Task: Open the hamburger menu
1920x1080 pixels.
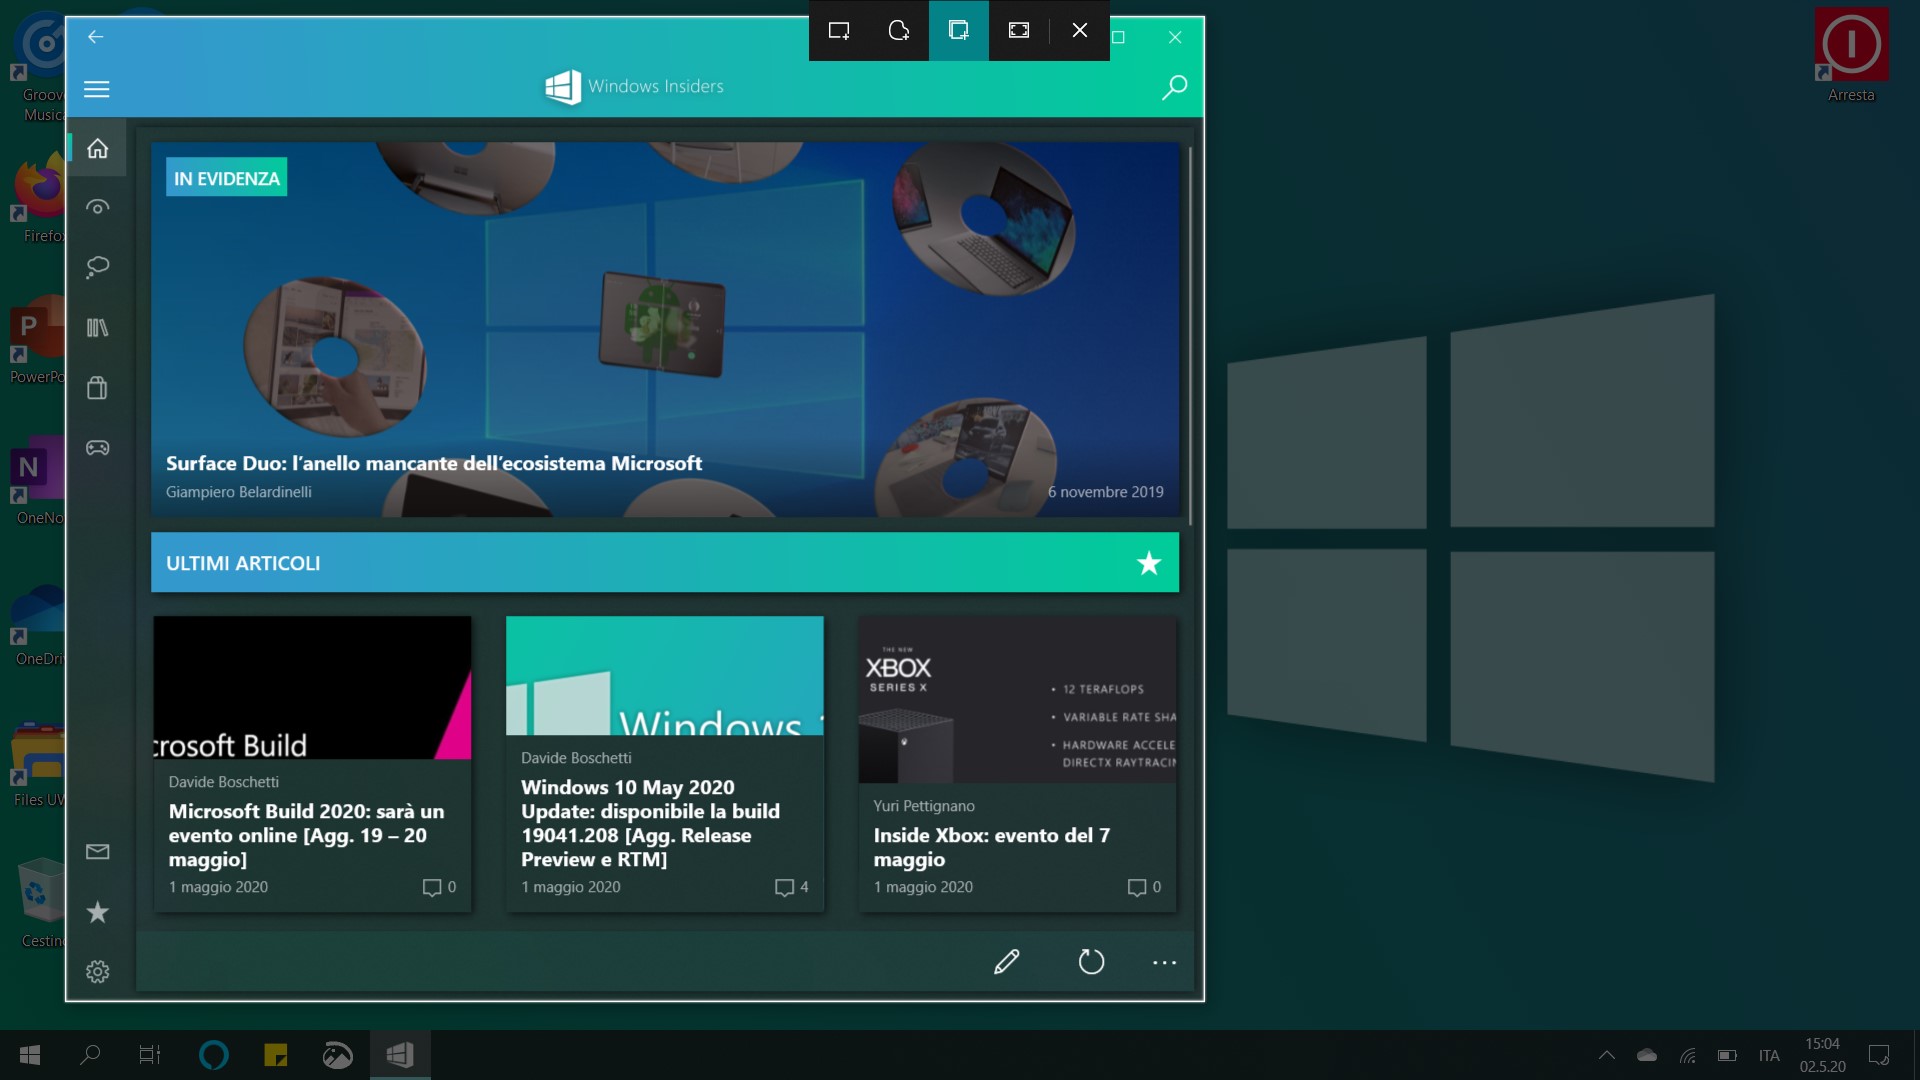Action: (x=97, y=89)
